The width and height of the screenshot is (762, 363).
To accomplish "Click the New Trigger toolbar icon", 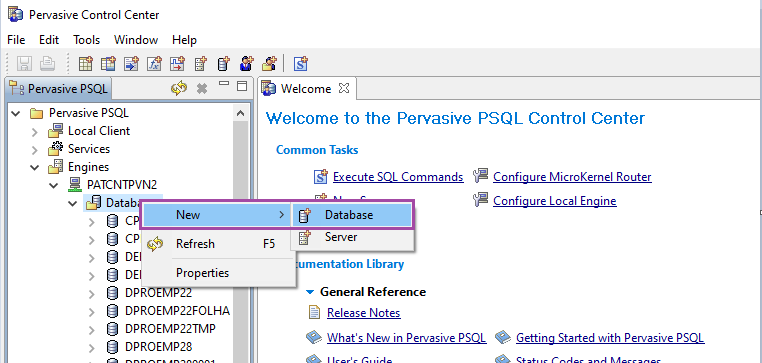I will (x=177, y=63).
